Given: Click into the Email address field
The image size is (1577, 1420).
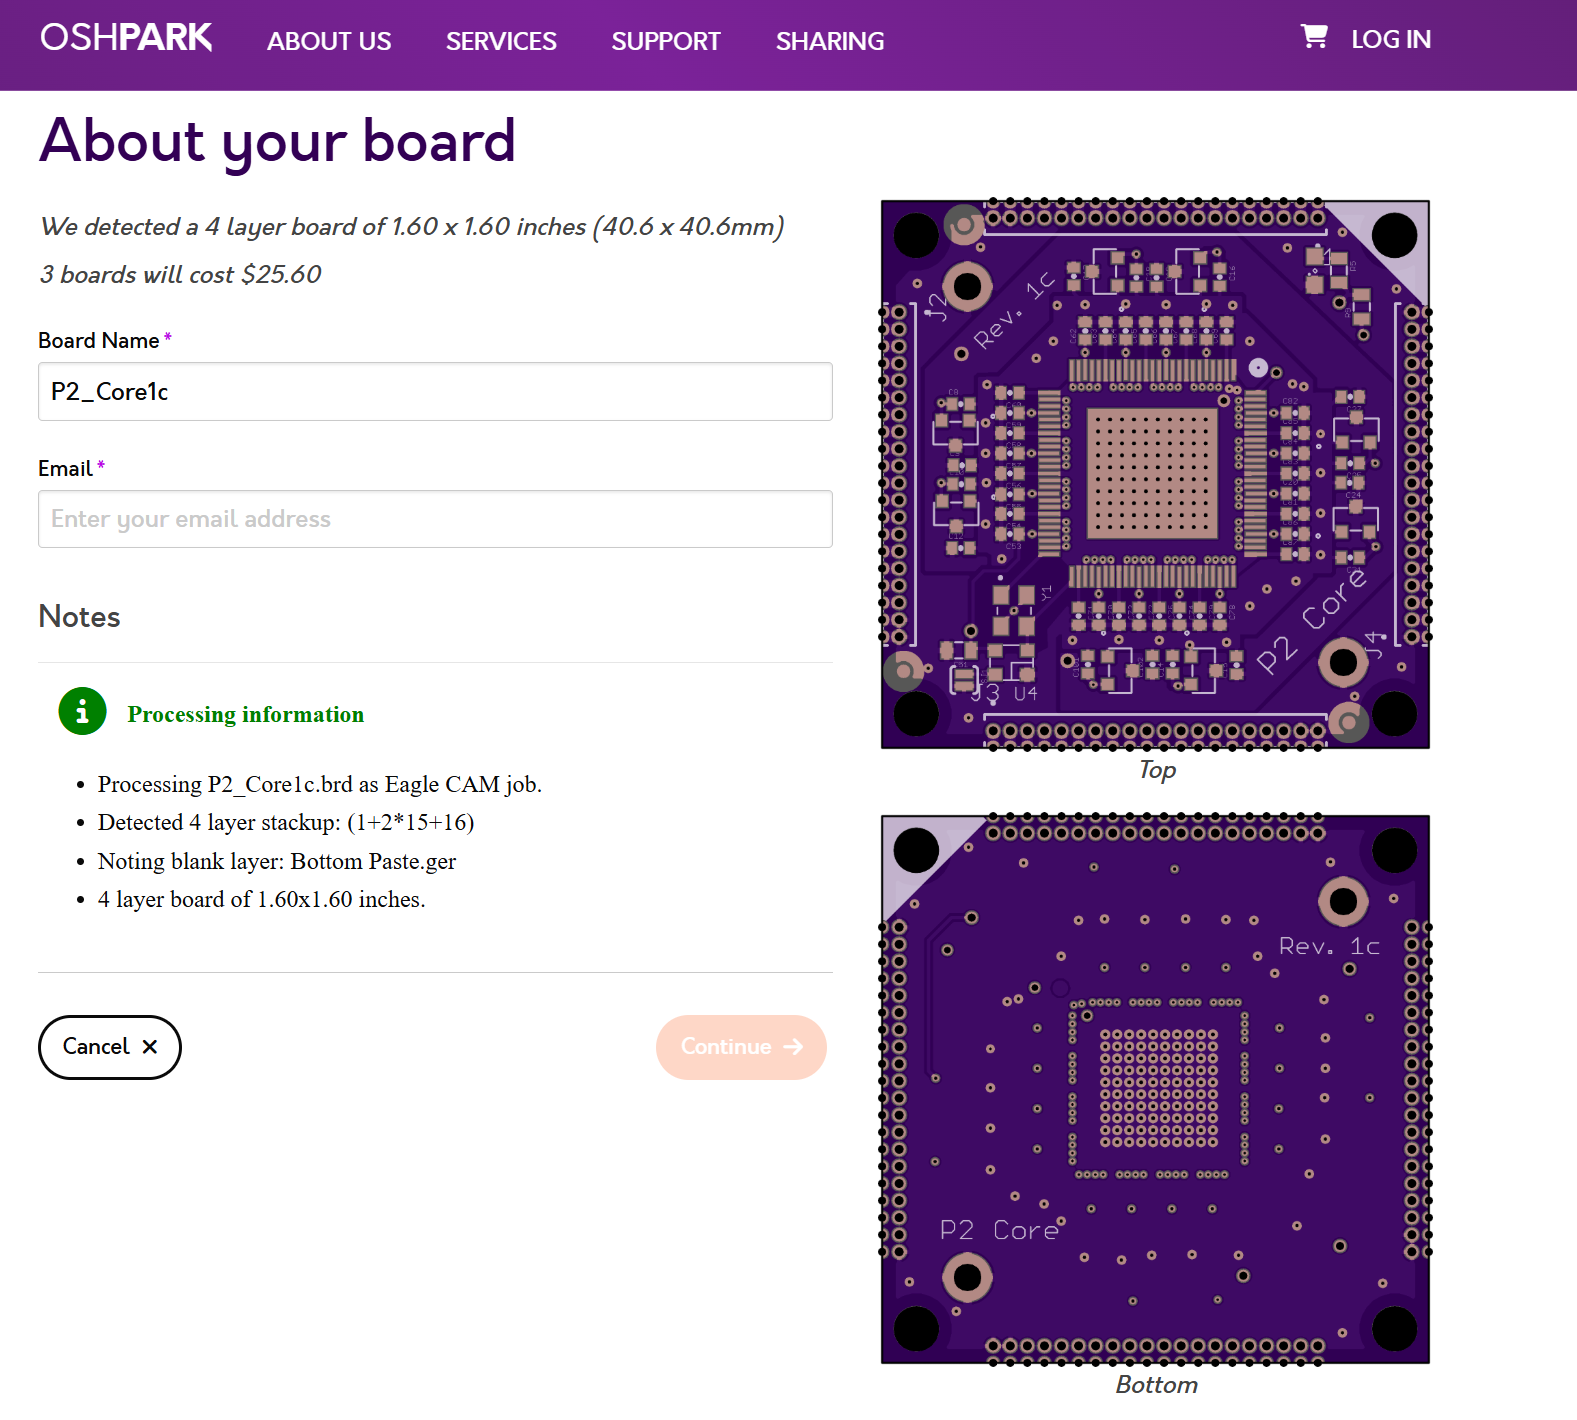Looking at the screenshot, I should (x=435, y=519).
